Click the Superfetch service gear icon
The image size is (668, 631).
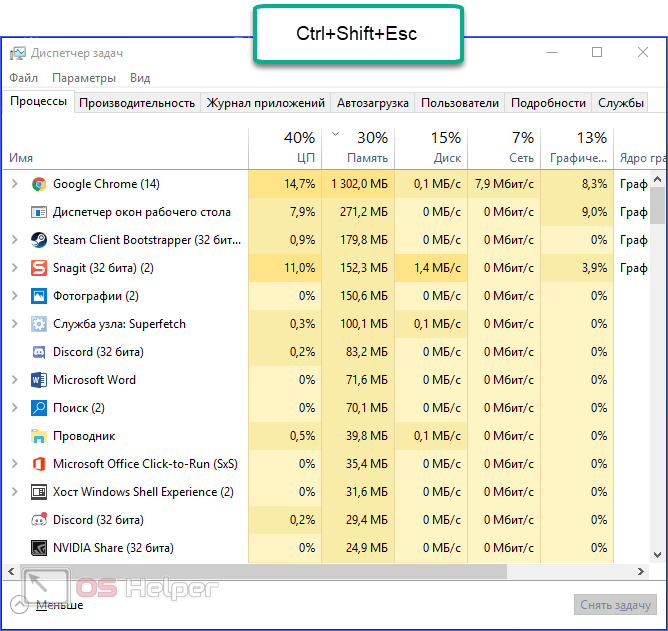(x=39, y=324)
